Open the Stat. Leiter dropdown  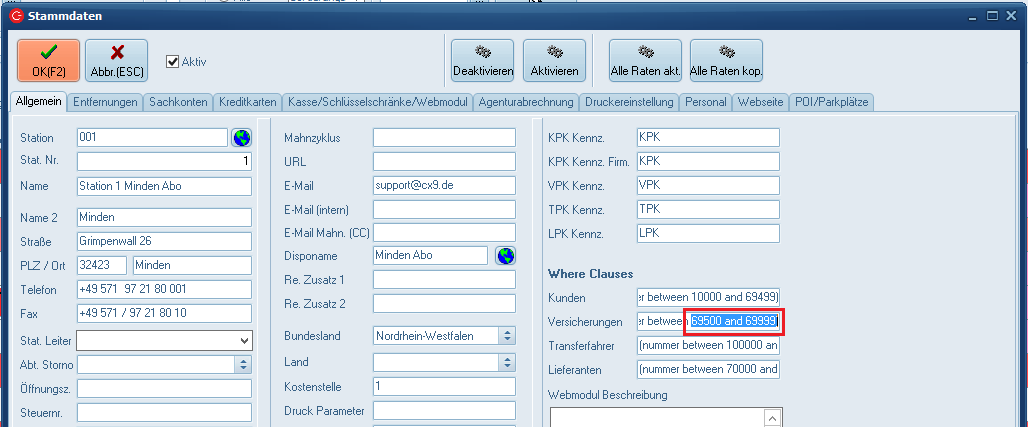pyautogui.click(x=244, y=341)
